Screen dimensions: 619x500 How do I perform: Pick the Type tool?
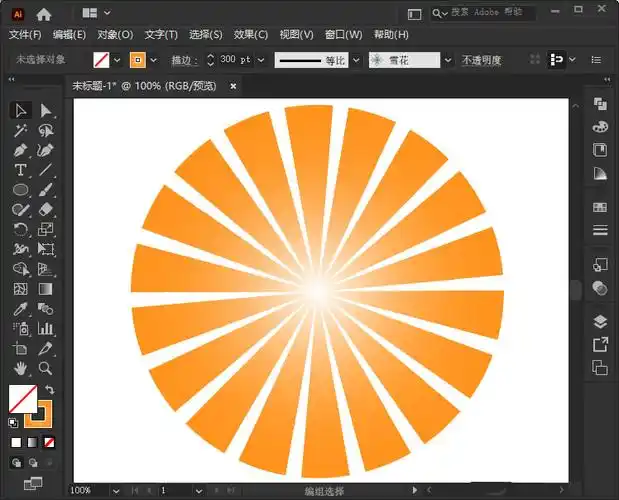[21, 170]
